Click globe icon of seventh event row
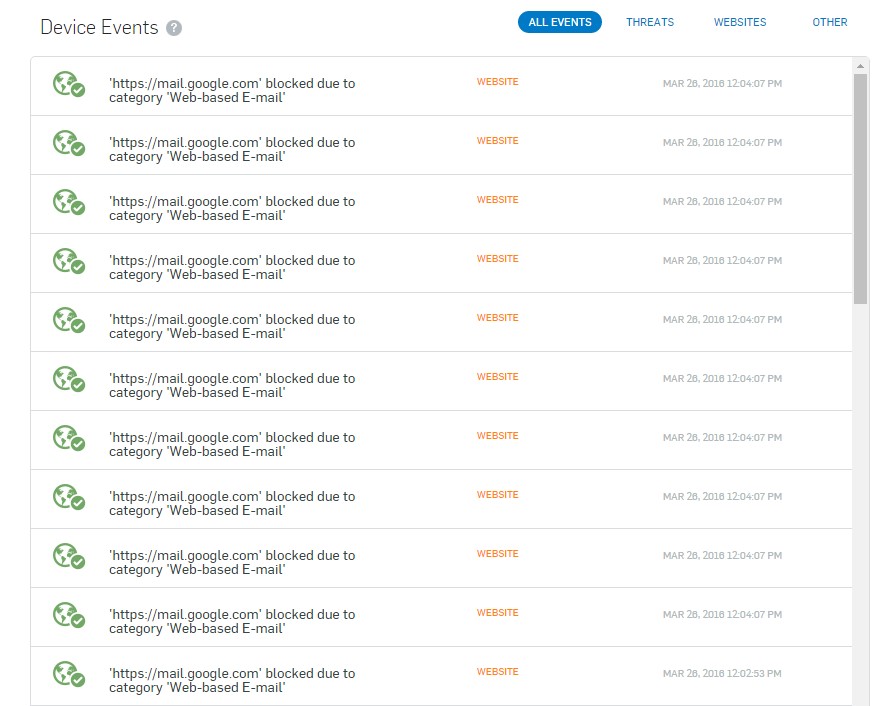Viewport: 880px width, 706px height. coord(69,438)
